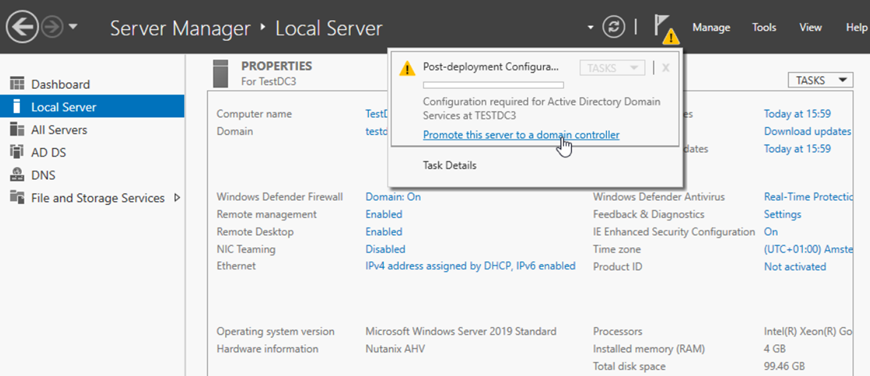
Task: Open Task Details in the notification popup
Action: 449,165
